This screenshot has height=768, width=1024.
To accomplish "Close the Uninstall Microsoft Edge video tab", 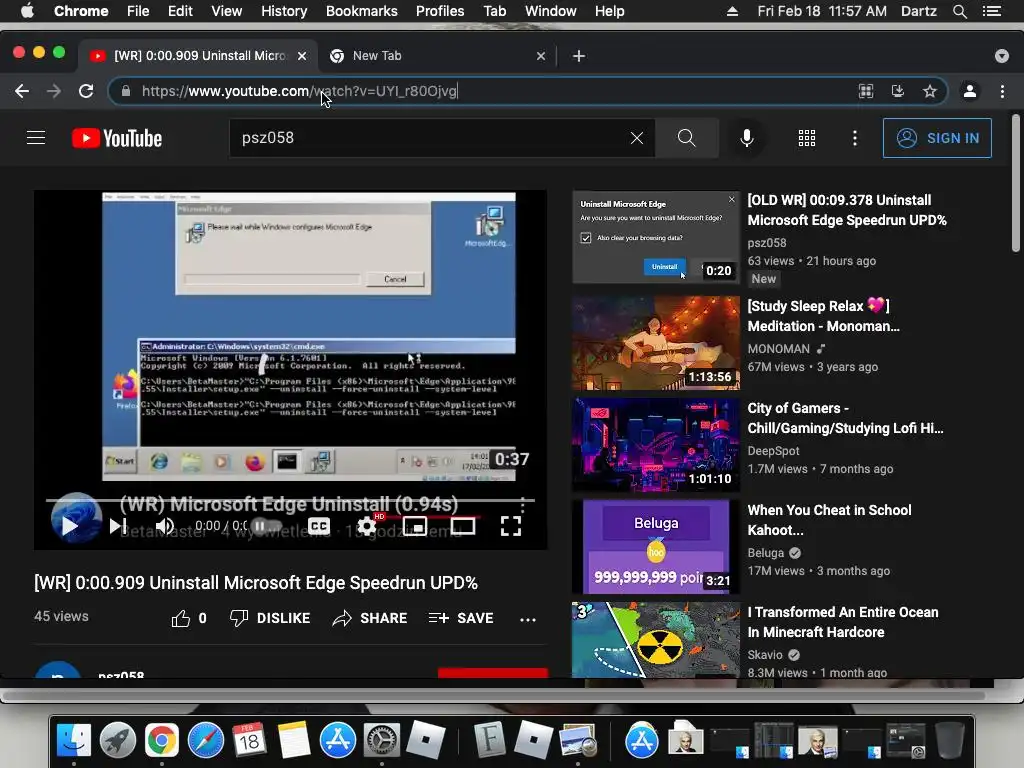I will click(x=302, y=56).
